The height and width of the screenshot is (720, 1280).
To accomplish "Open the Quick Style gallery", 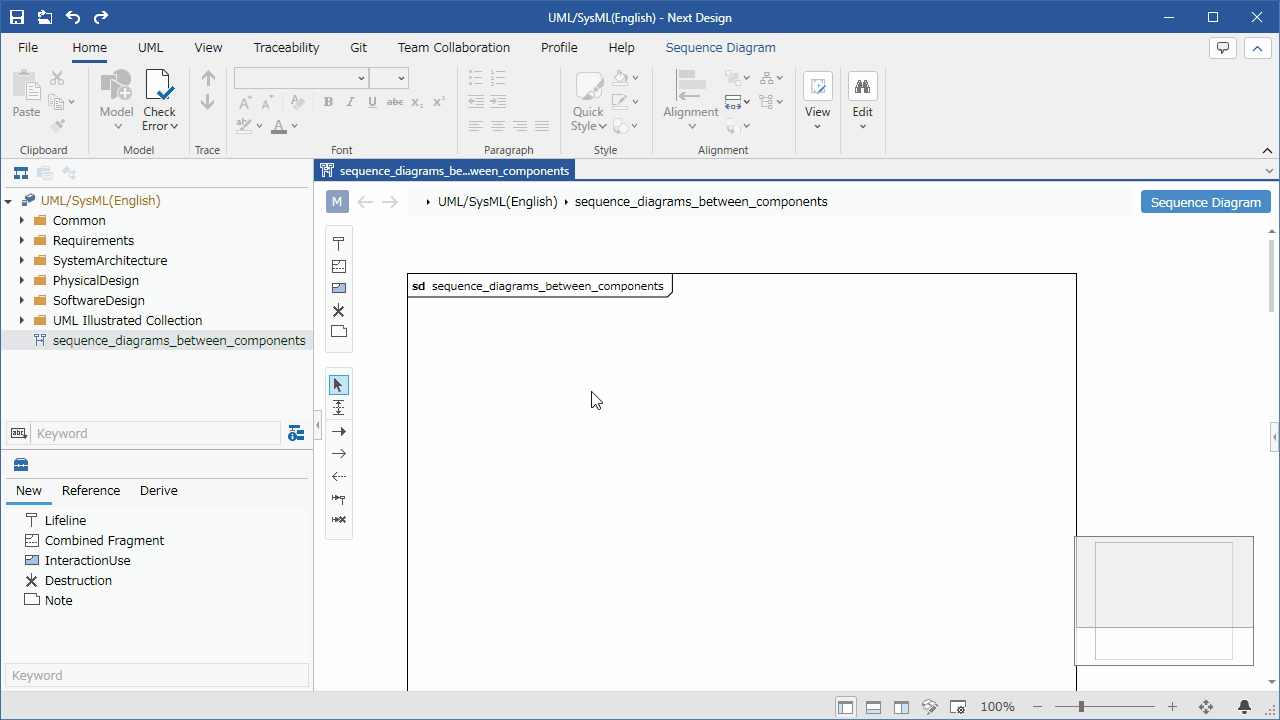I will 589,100.
